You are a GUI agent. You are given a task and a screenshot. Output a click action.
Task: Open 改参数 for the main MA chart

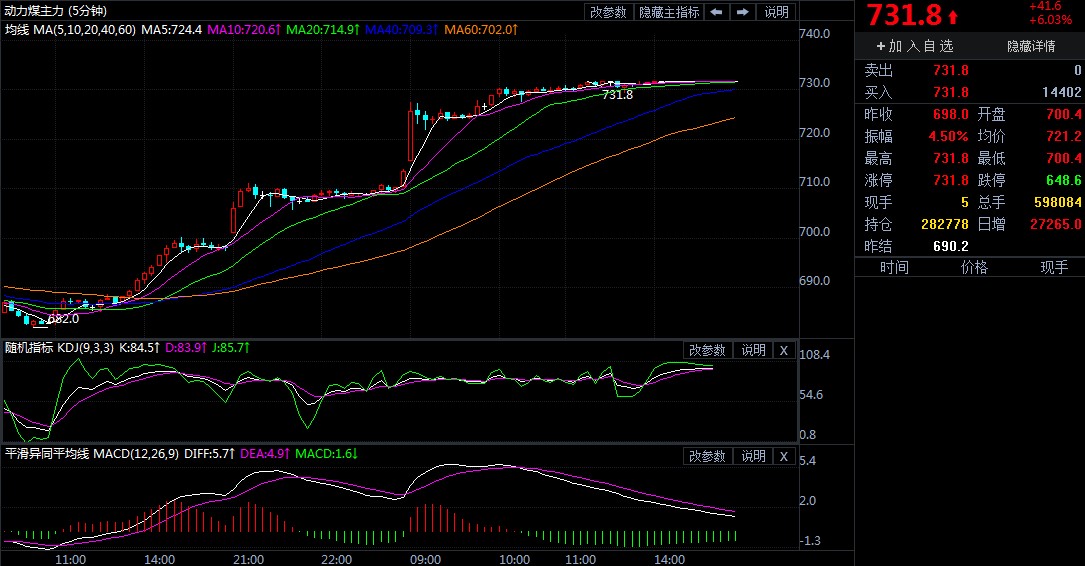pos(608,12)
